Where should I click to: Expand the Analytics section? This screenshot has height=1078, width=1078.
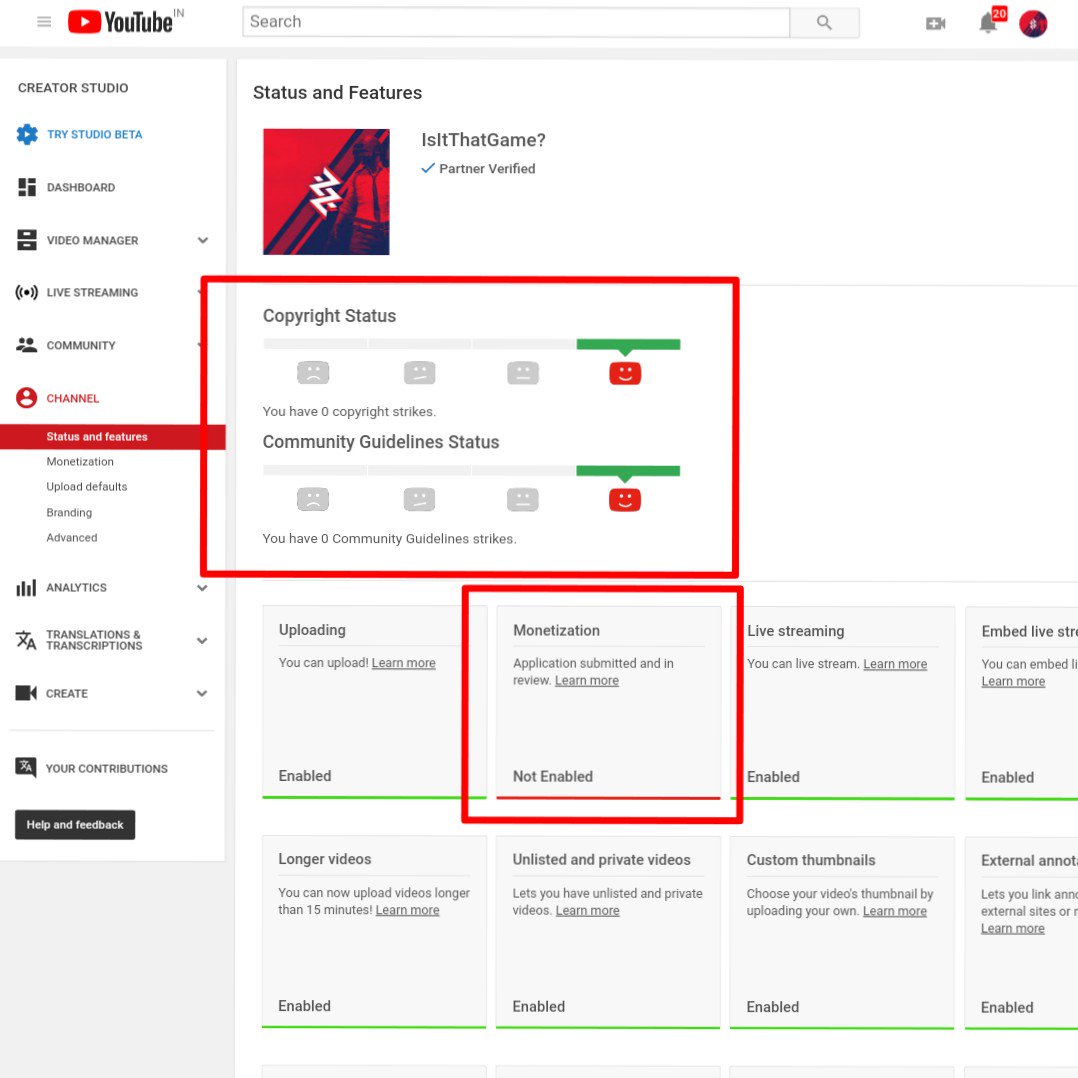coord(202,588)
